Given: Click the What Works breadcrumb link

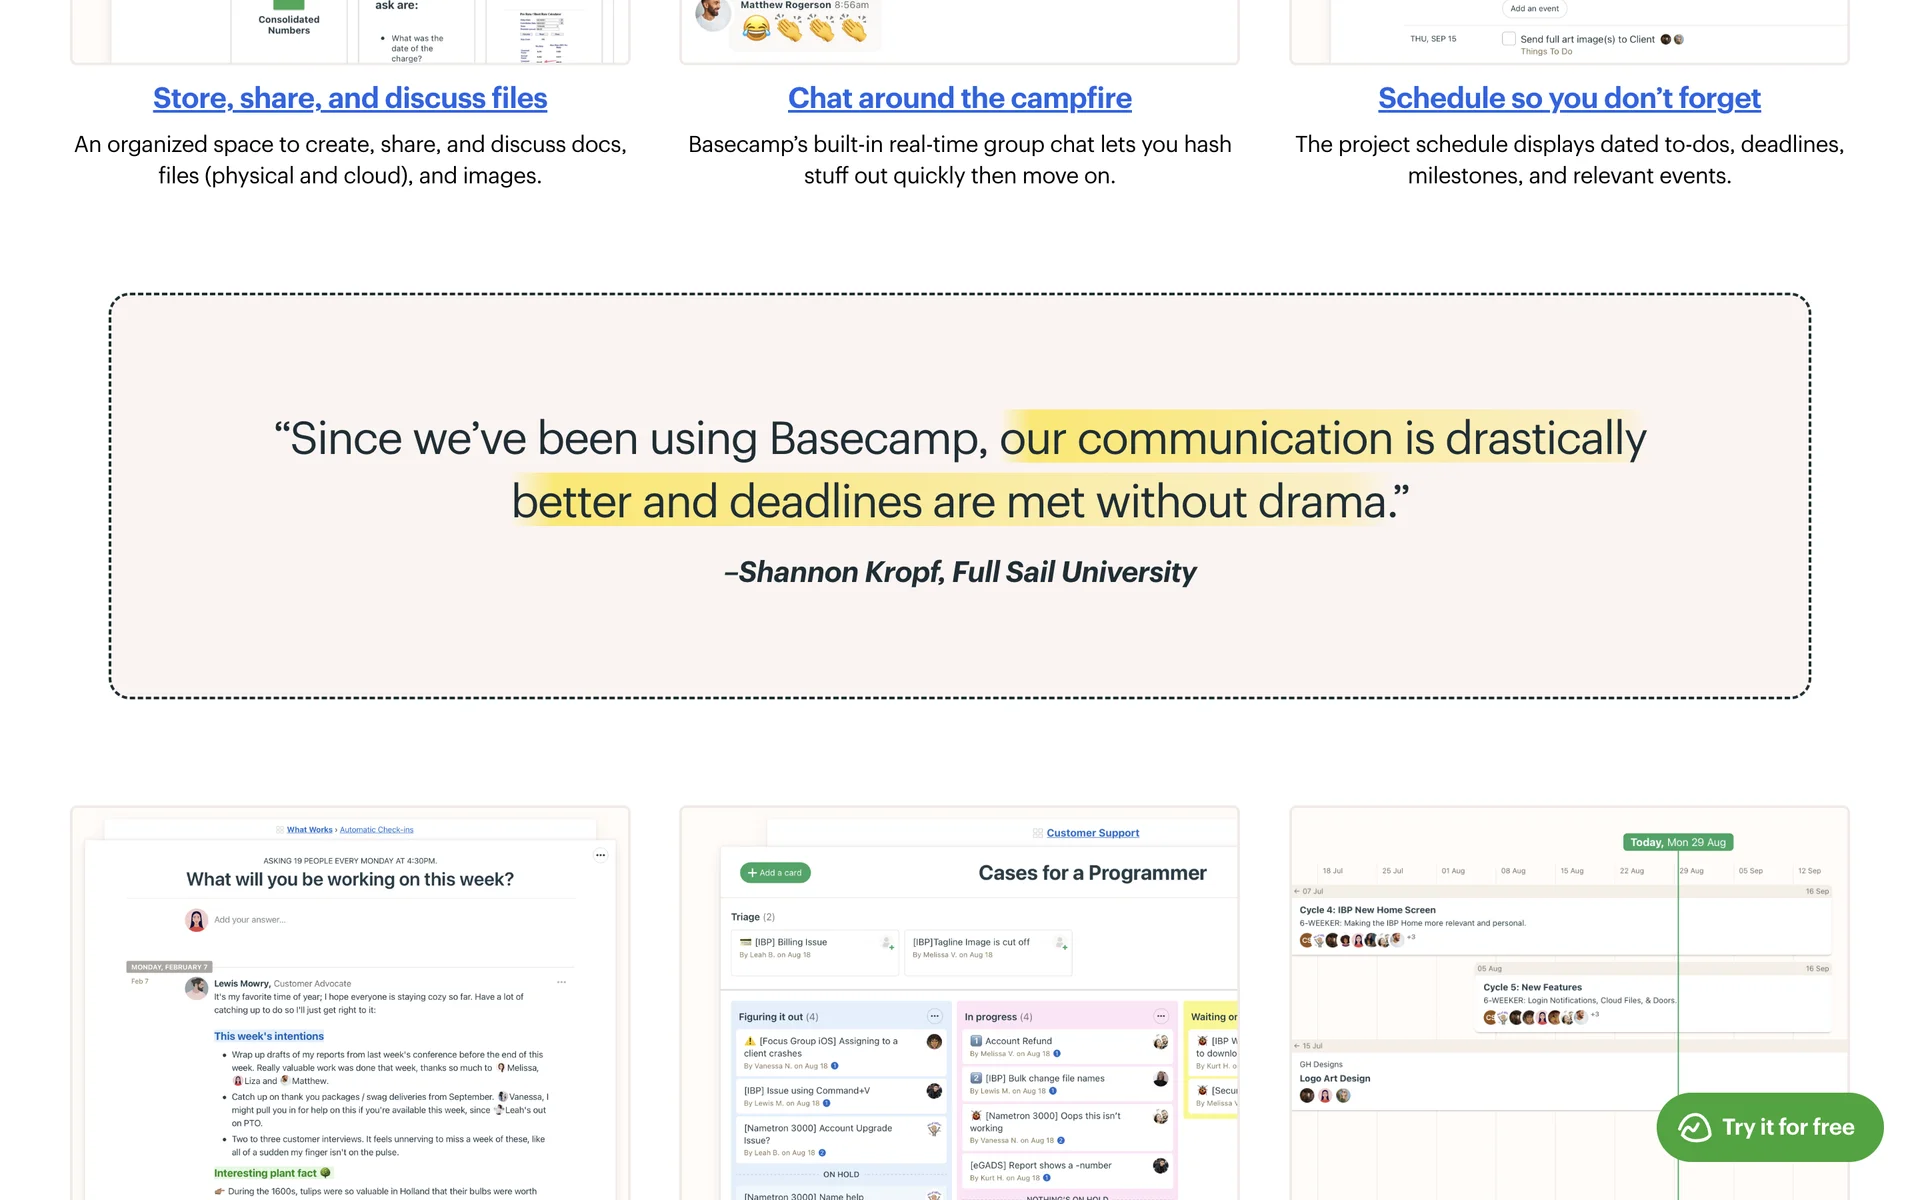Looking at the screenshot, I should (x=309, y=830).
